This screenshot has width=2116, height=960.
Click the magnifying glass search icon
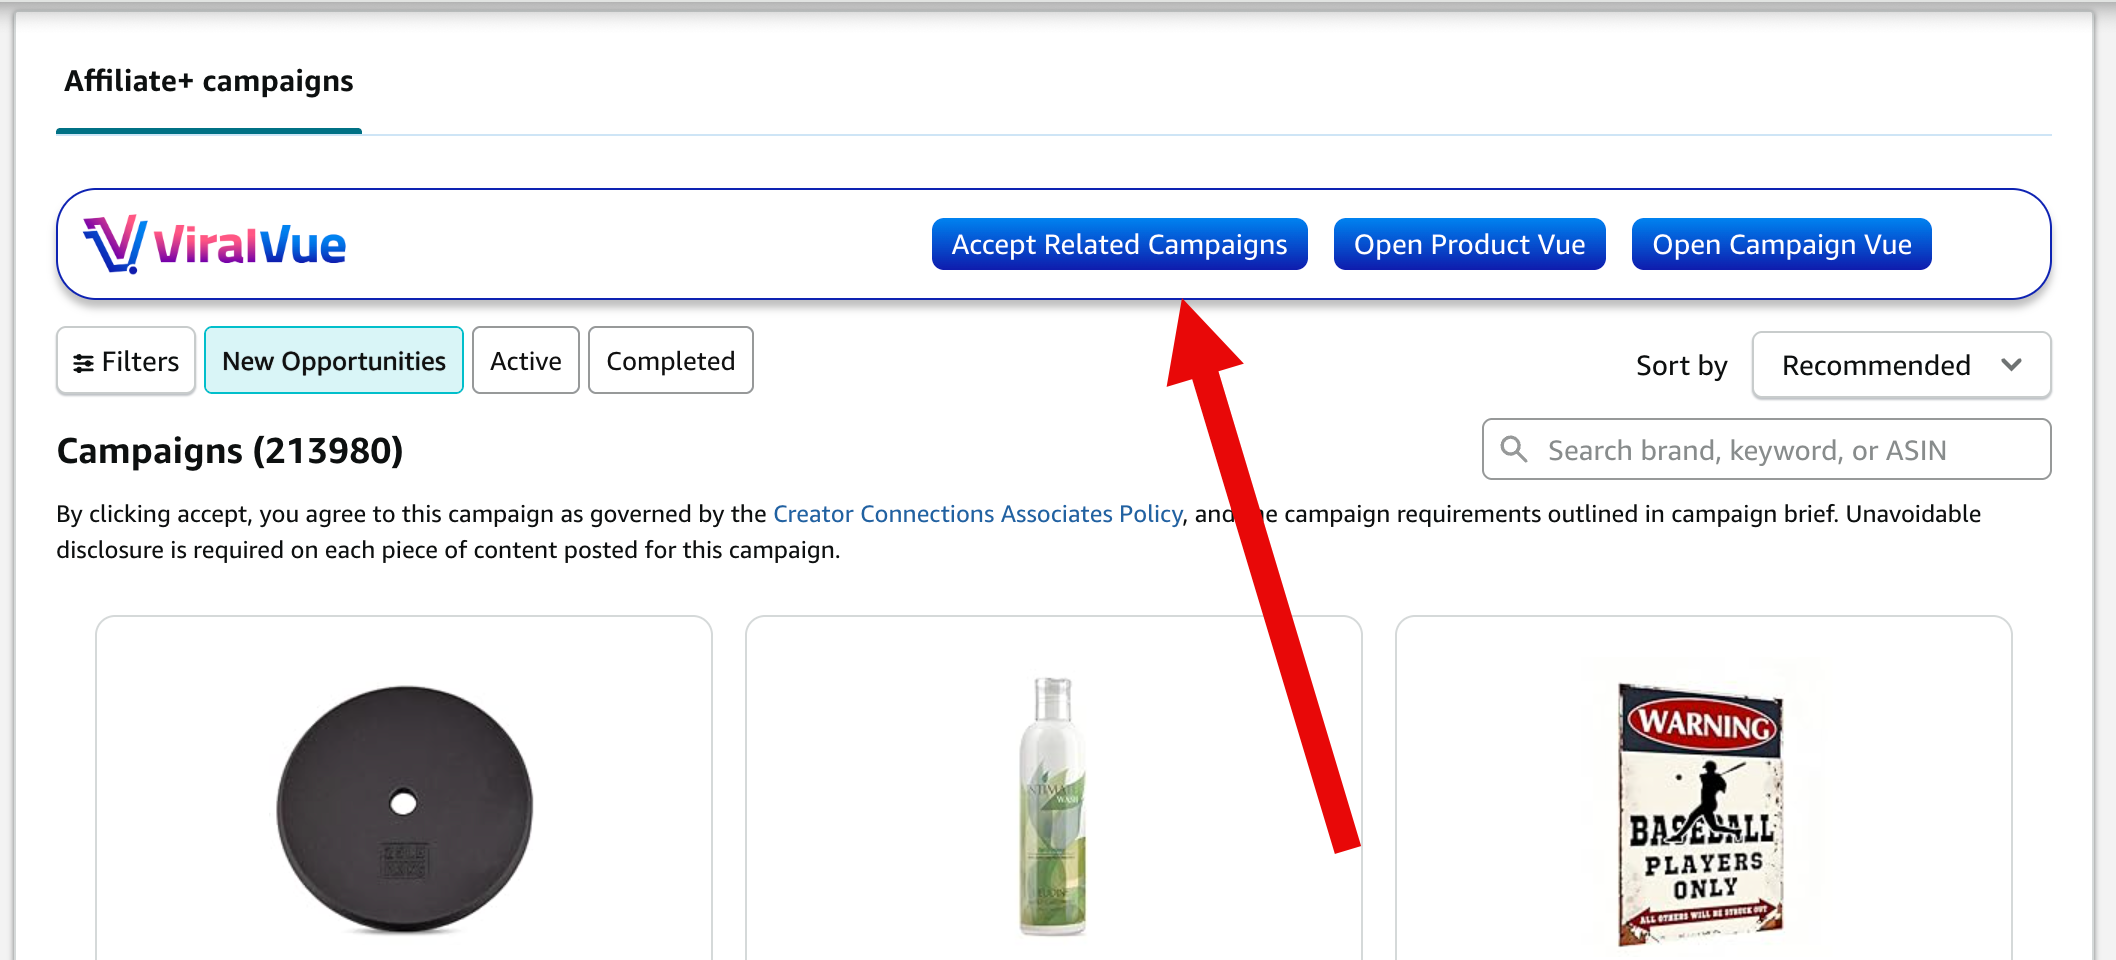tap(1514, 450)
